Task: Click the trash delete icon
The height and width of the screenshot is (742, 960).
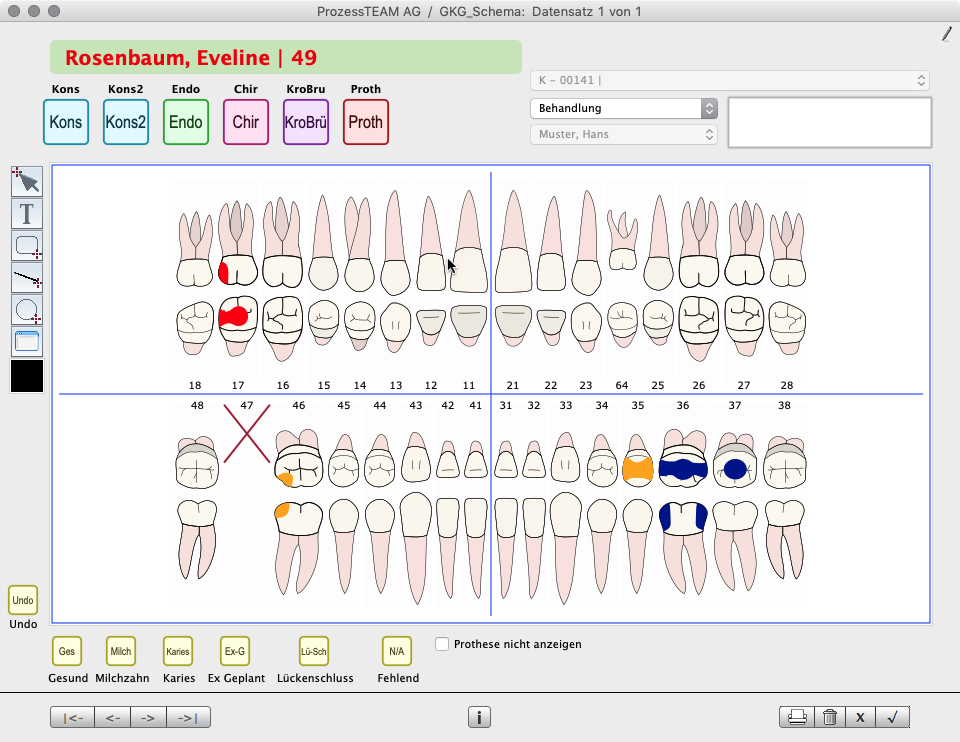Action: pyautogui.click(x=829, y=717)
